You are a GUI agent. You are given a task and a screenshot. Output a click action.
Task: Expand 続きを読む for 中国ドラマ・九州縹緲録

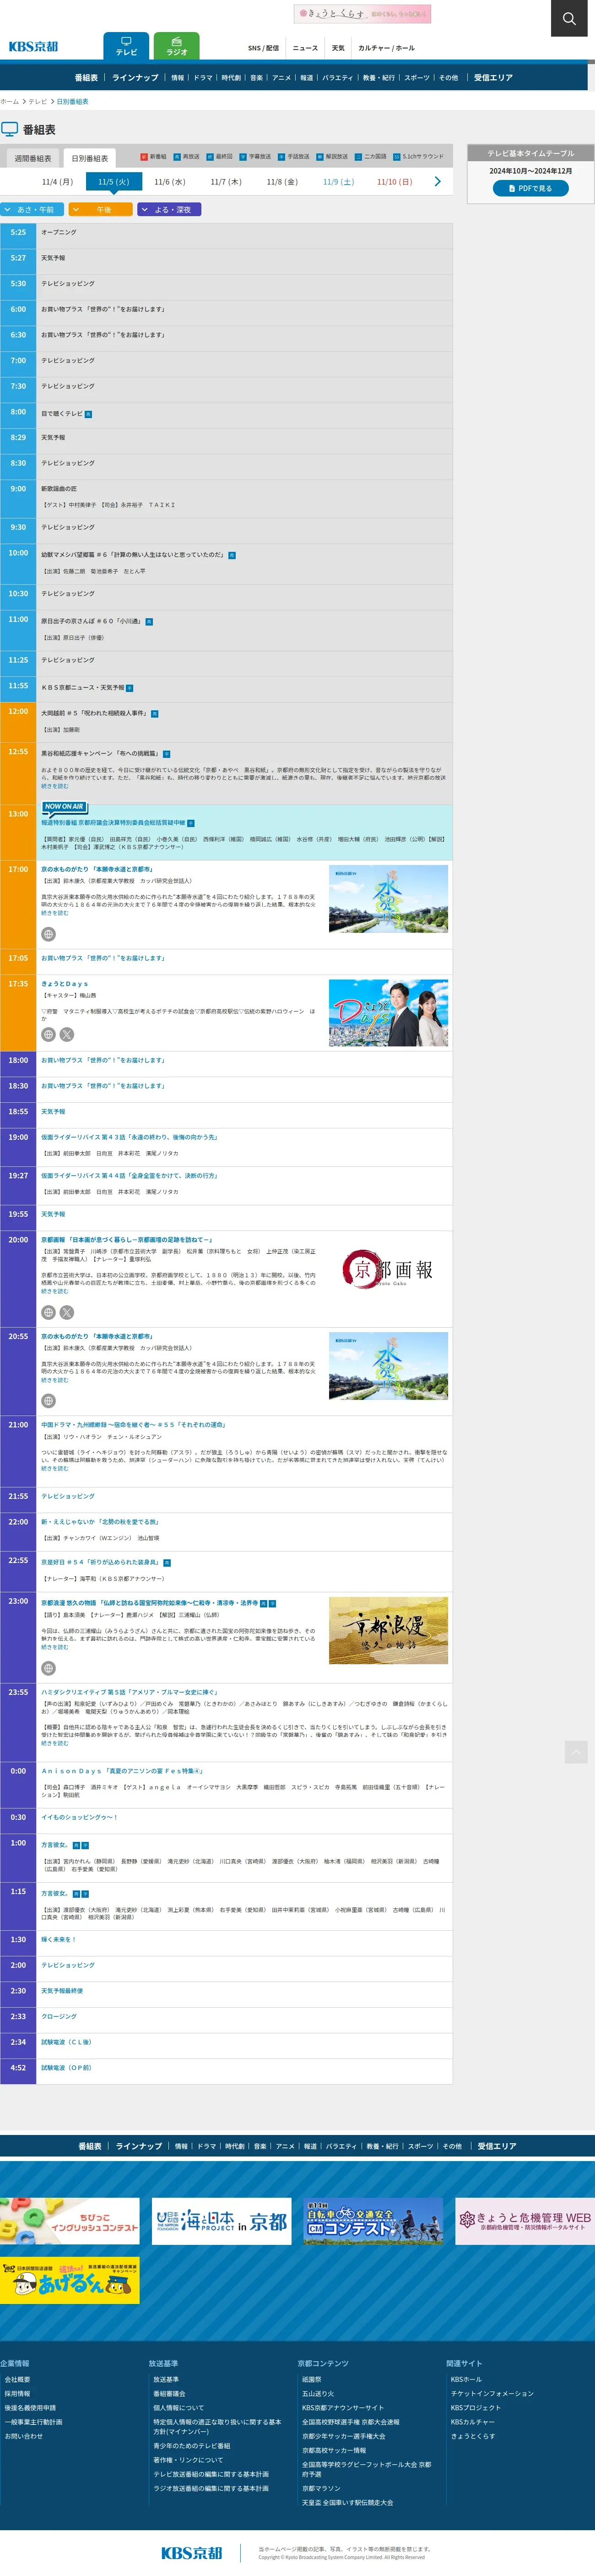[55, 1468]
